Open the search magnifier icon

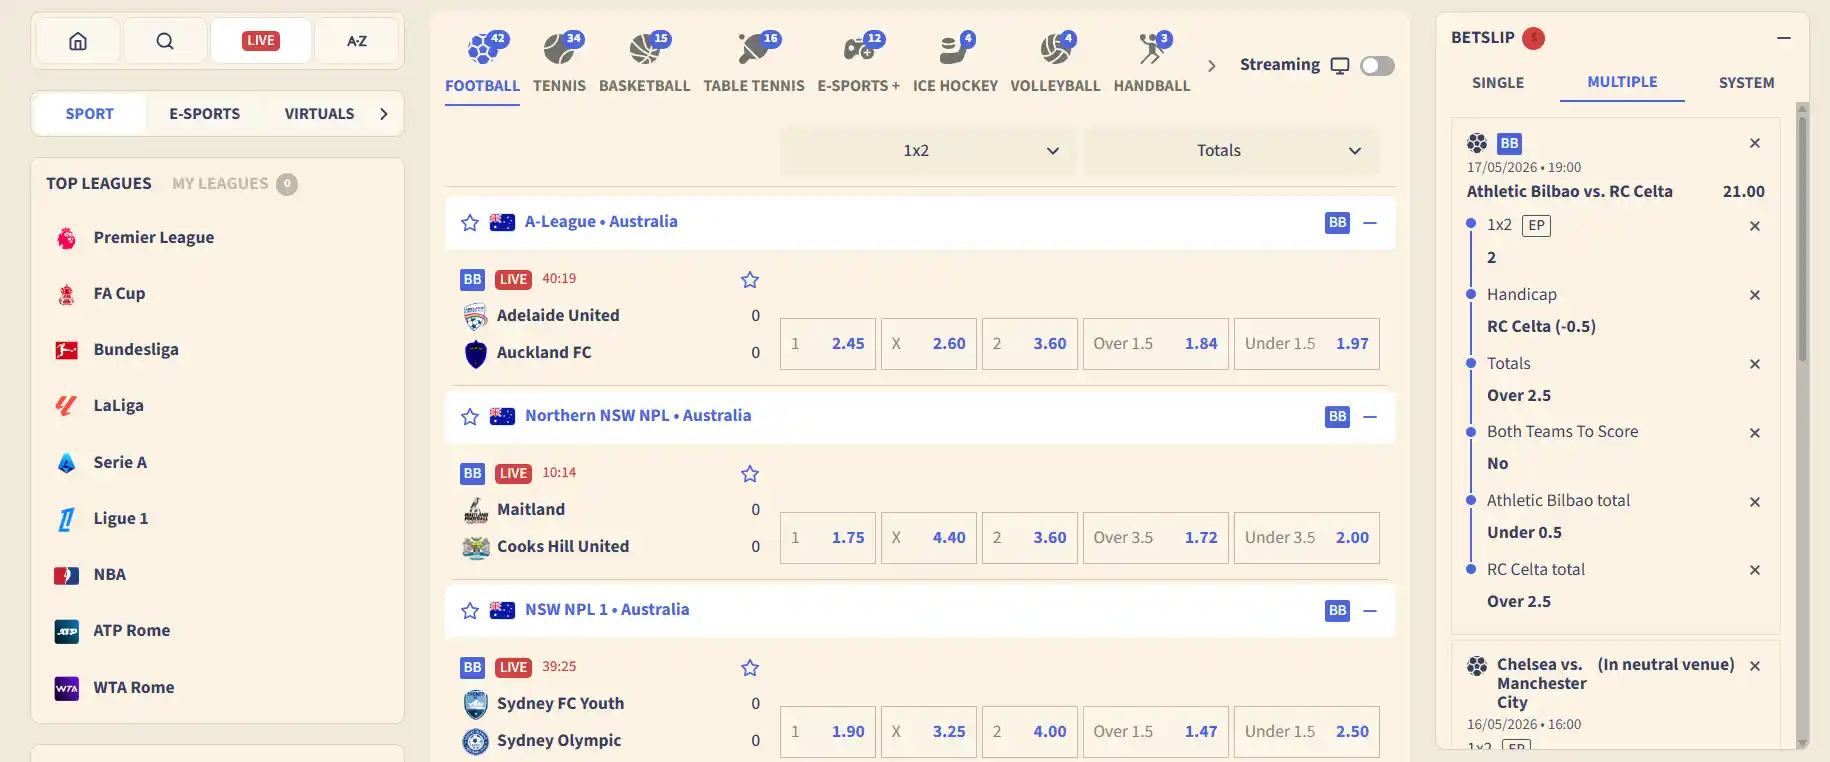(165, 41)
